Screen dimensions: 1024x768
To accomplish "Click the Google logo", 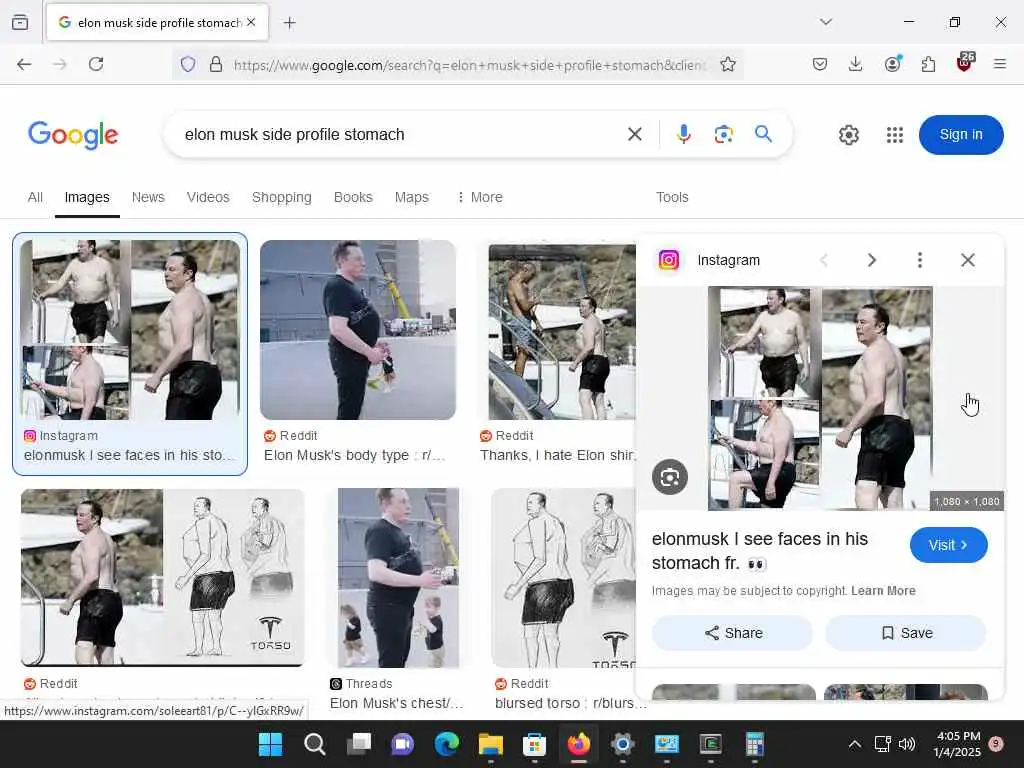I will (x=72, y=135).
